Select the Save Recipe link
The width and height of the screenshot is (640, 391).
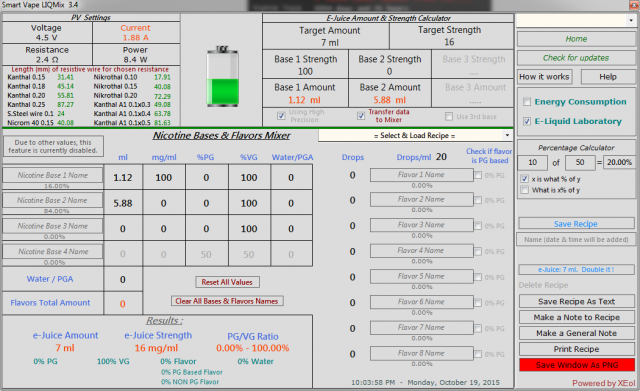click(576, 224)
